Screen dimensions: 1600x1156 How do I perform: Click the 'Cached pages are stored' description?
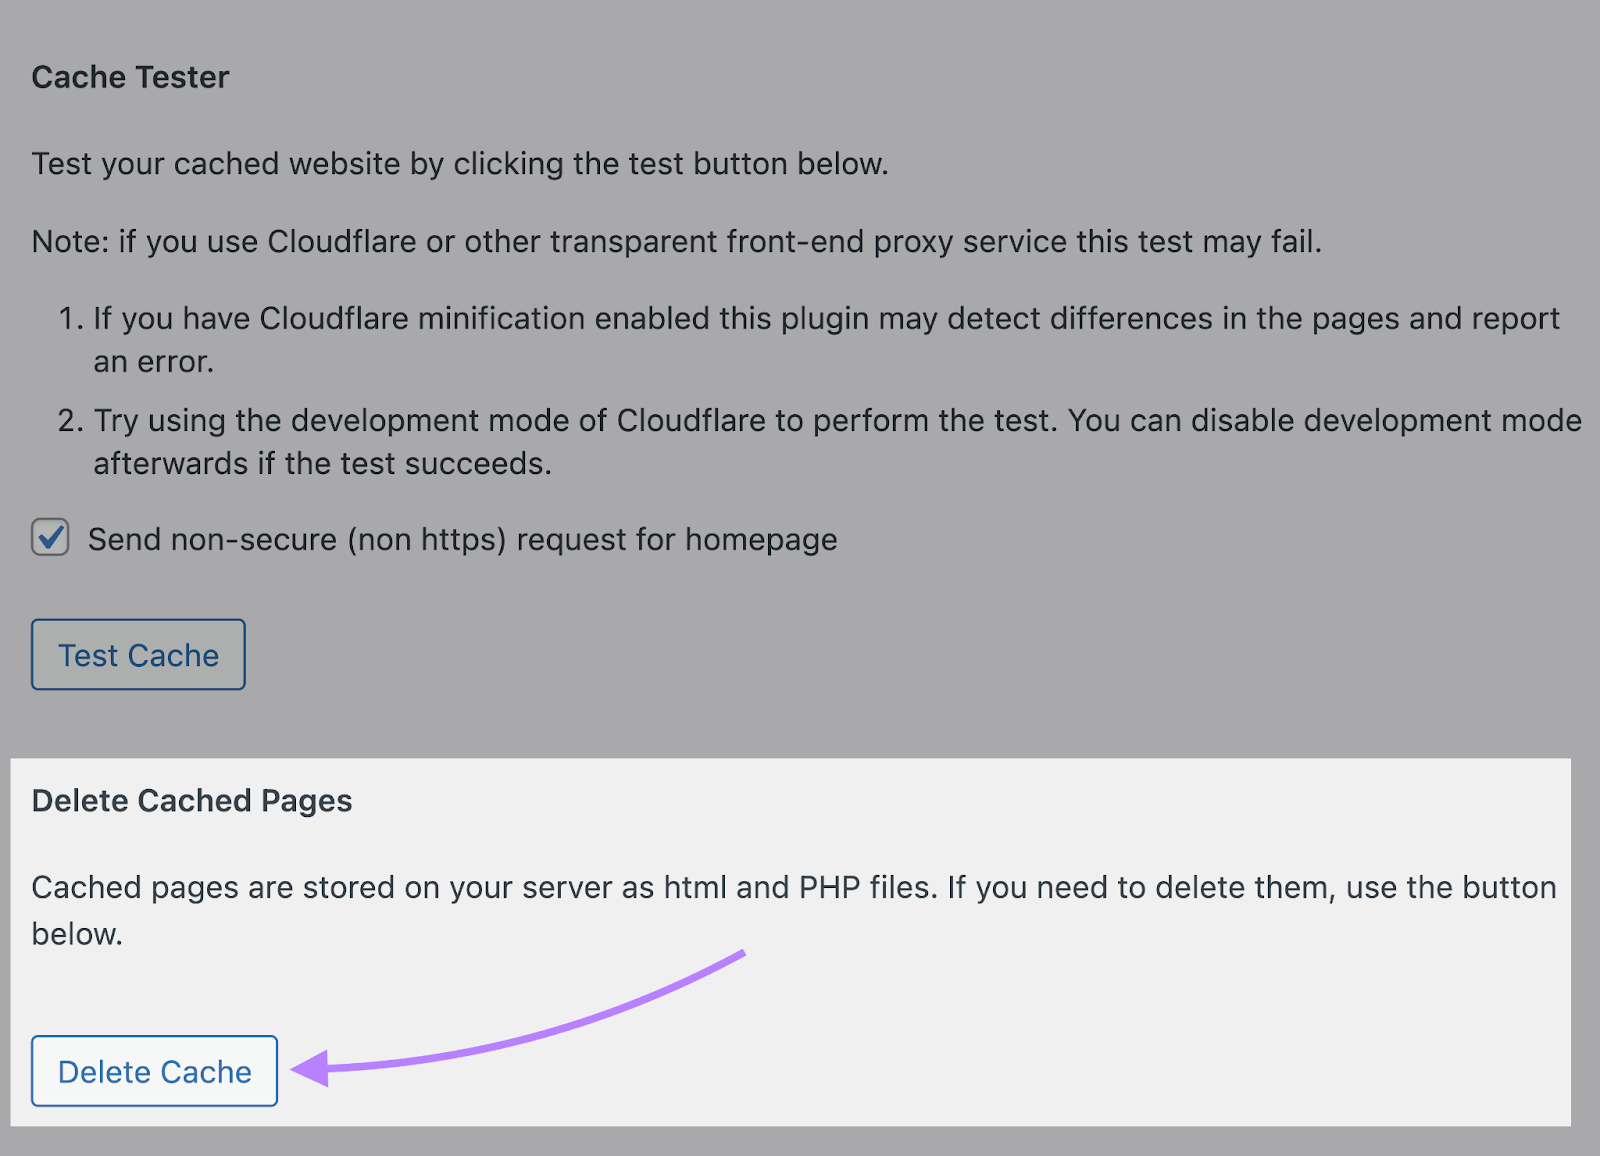(793, 888)
